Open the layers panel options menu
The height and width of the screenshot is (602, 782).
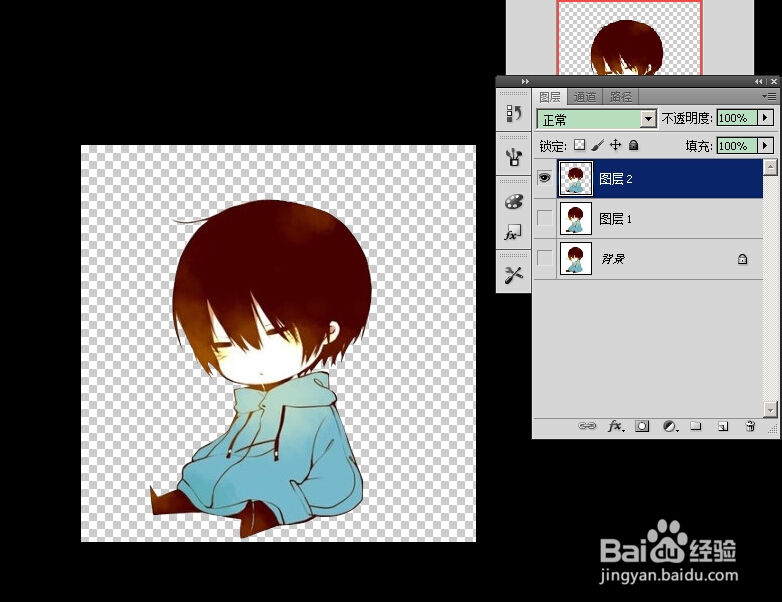771,96
